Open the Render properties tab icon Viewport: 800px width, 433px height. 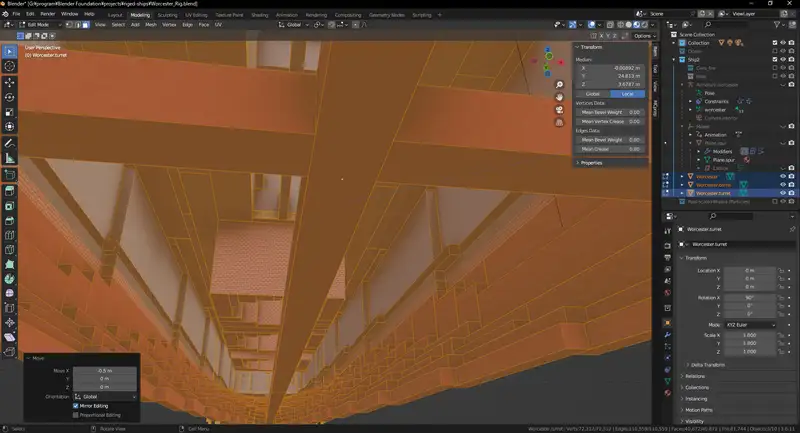pyautogui.click(x=667, y=246)
